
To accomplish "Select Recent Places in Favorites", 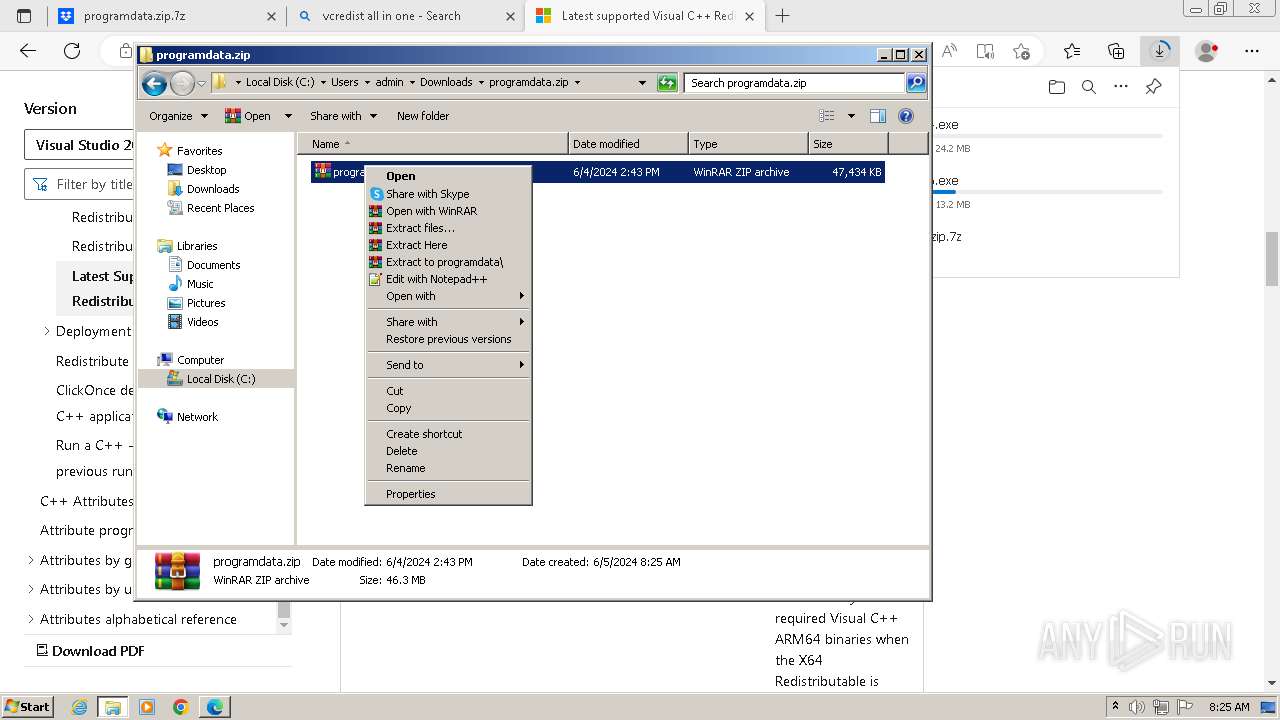I will coord(220,208).
